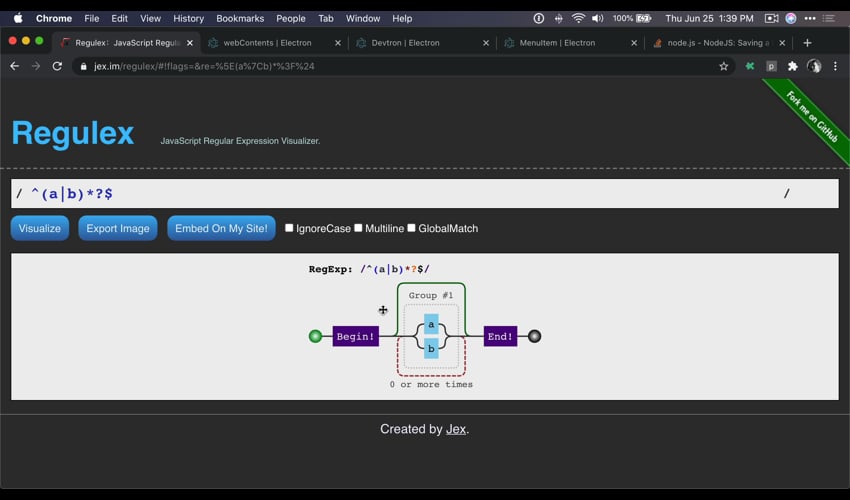This screenshot has width=850, height=500.
Task: Click the RegExp: /^(a|b)*?$/ caption
Action: click(x=369, y=269)
